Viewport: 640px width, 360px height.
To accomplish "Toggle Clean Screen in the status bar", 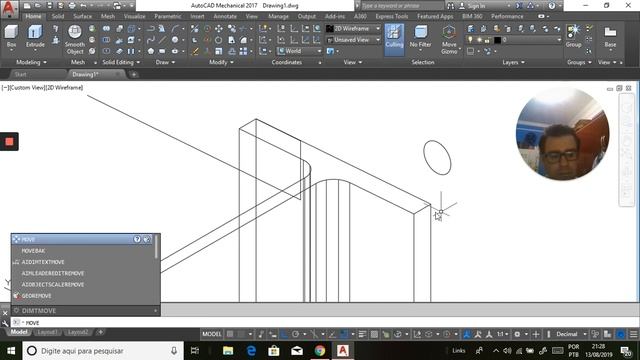I will click(621, 334).
